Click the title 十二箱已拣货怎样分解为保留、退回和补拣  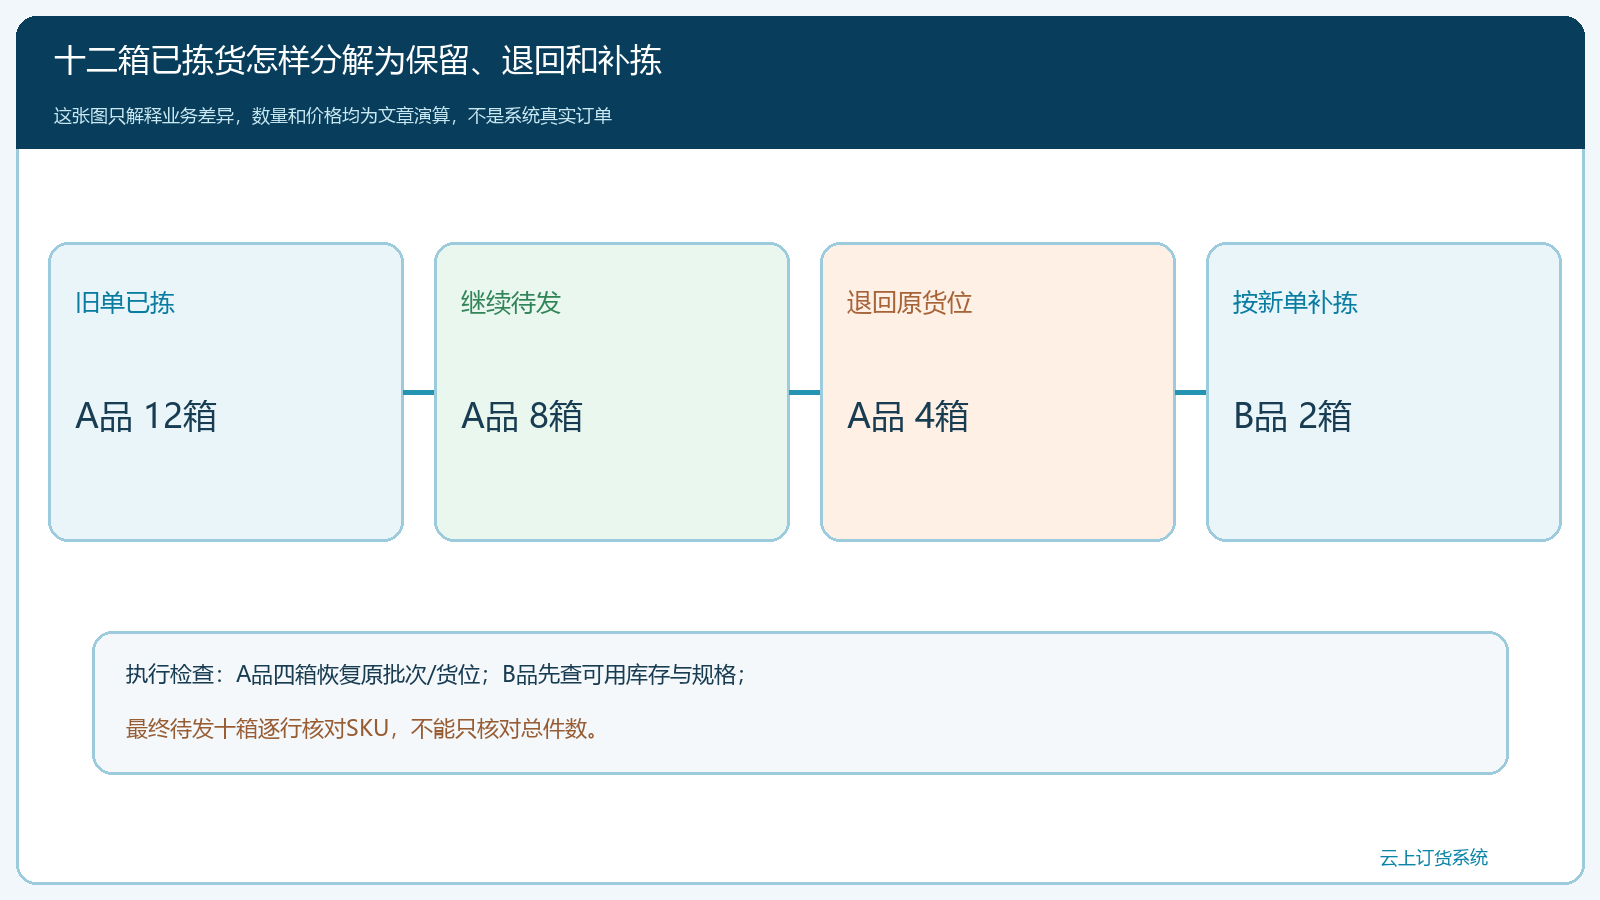click(358, 61)
